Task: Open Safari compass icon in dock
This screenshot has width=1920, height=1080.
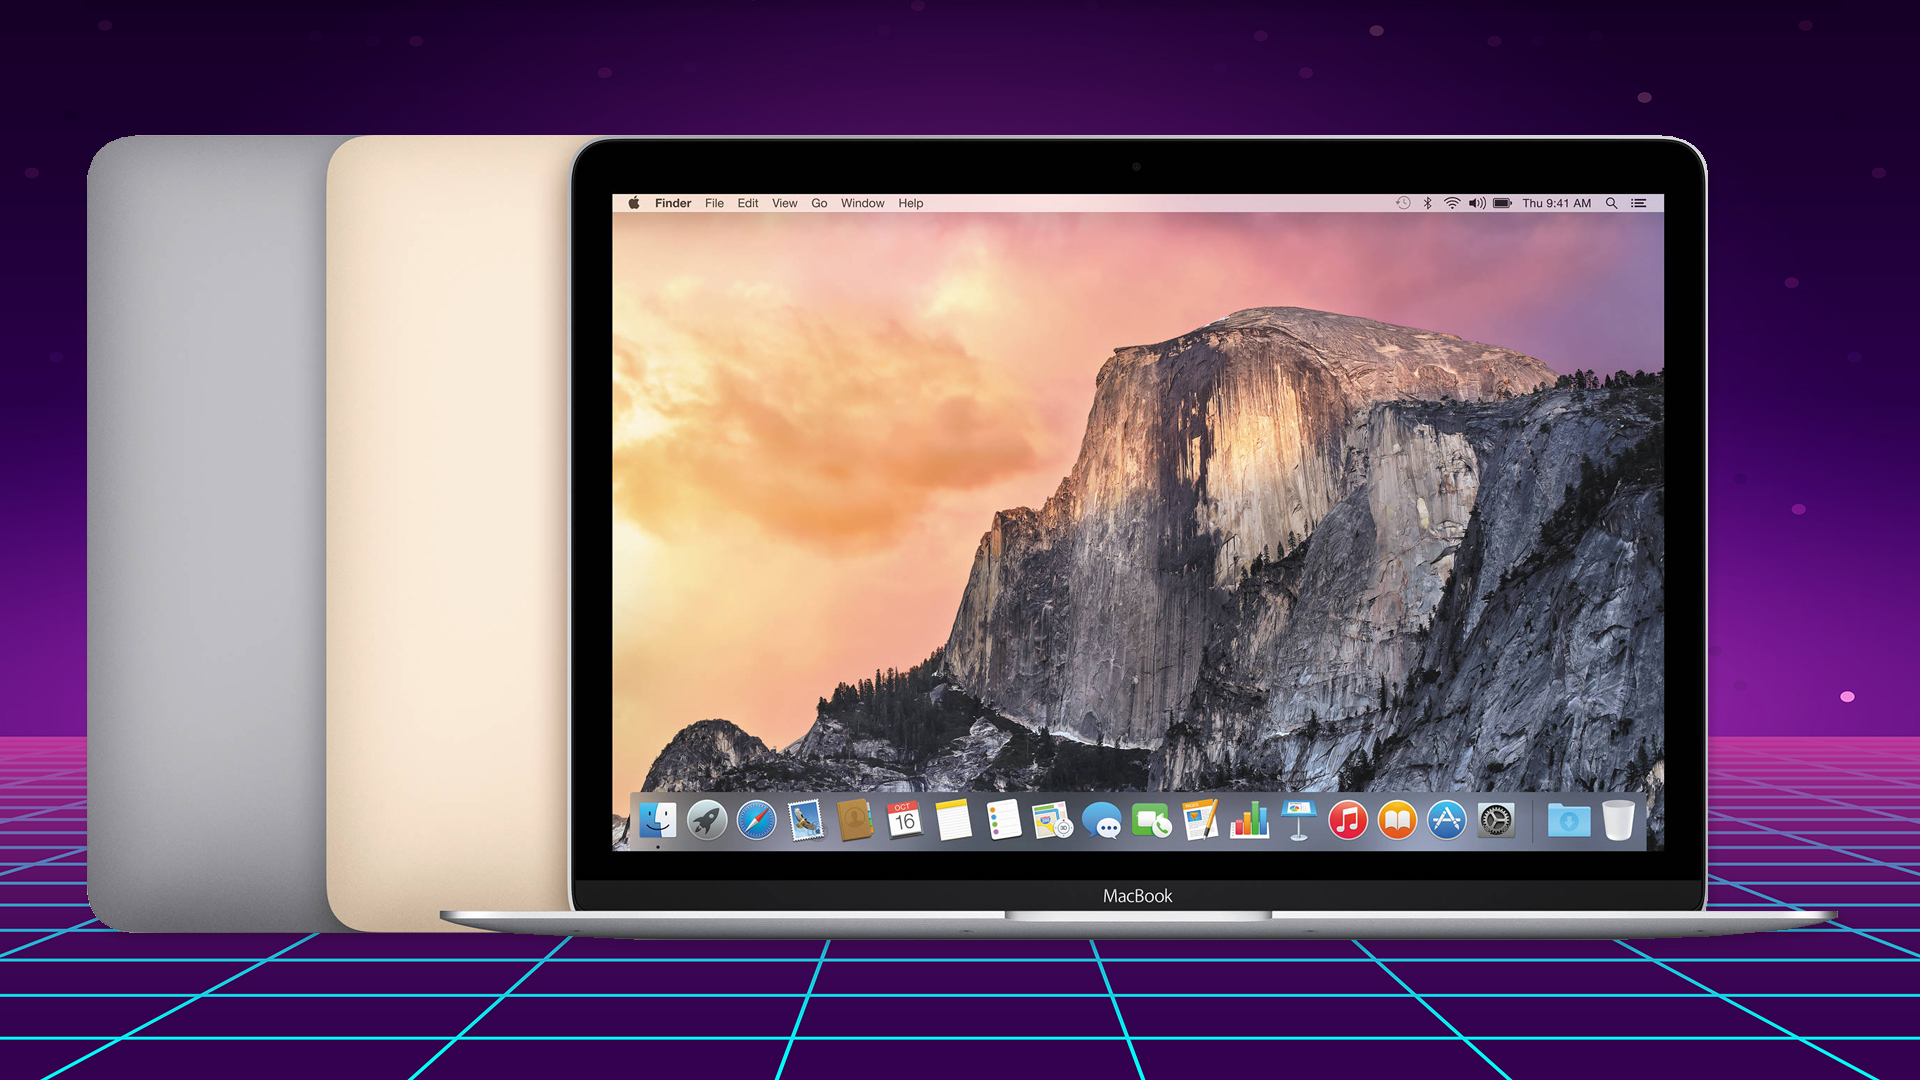Action: click(756, 821)
